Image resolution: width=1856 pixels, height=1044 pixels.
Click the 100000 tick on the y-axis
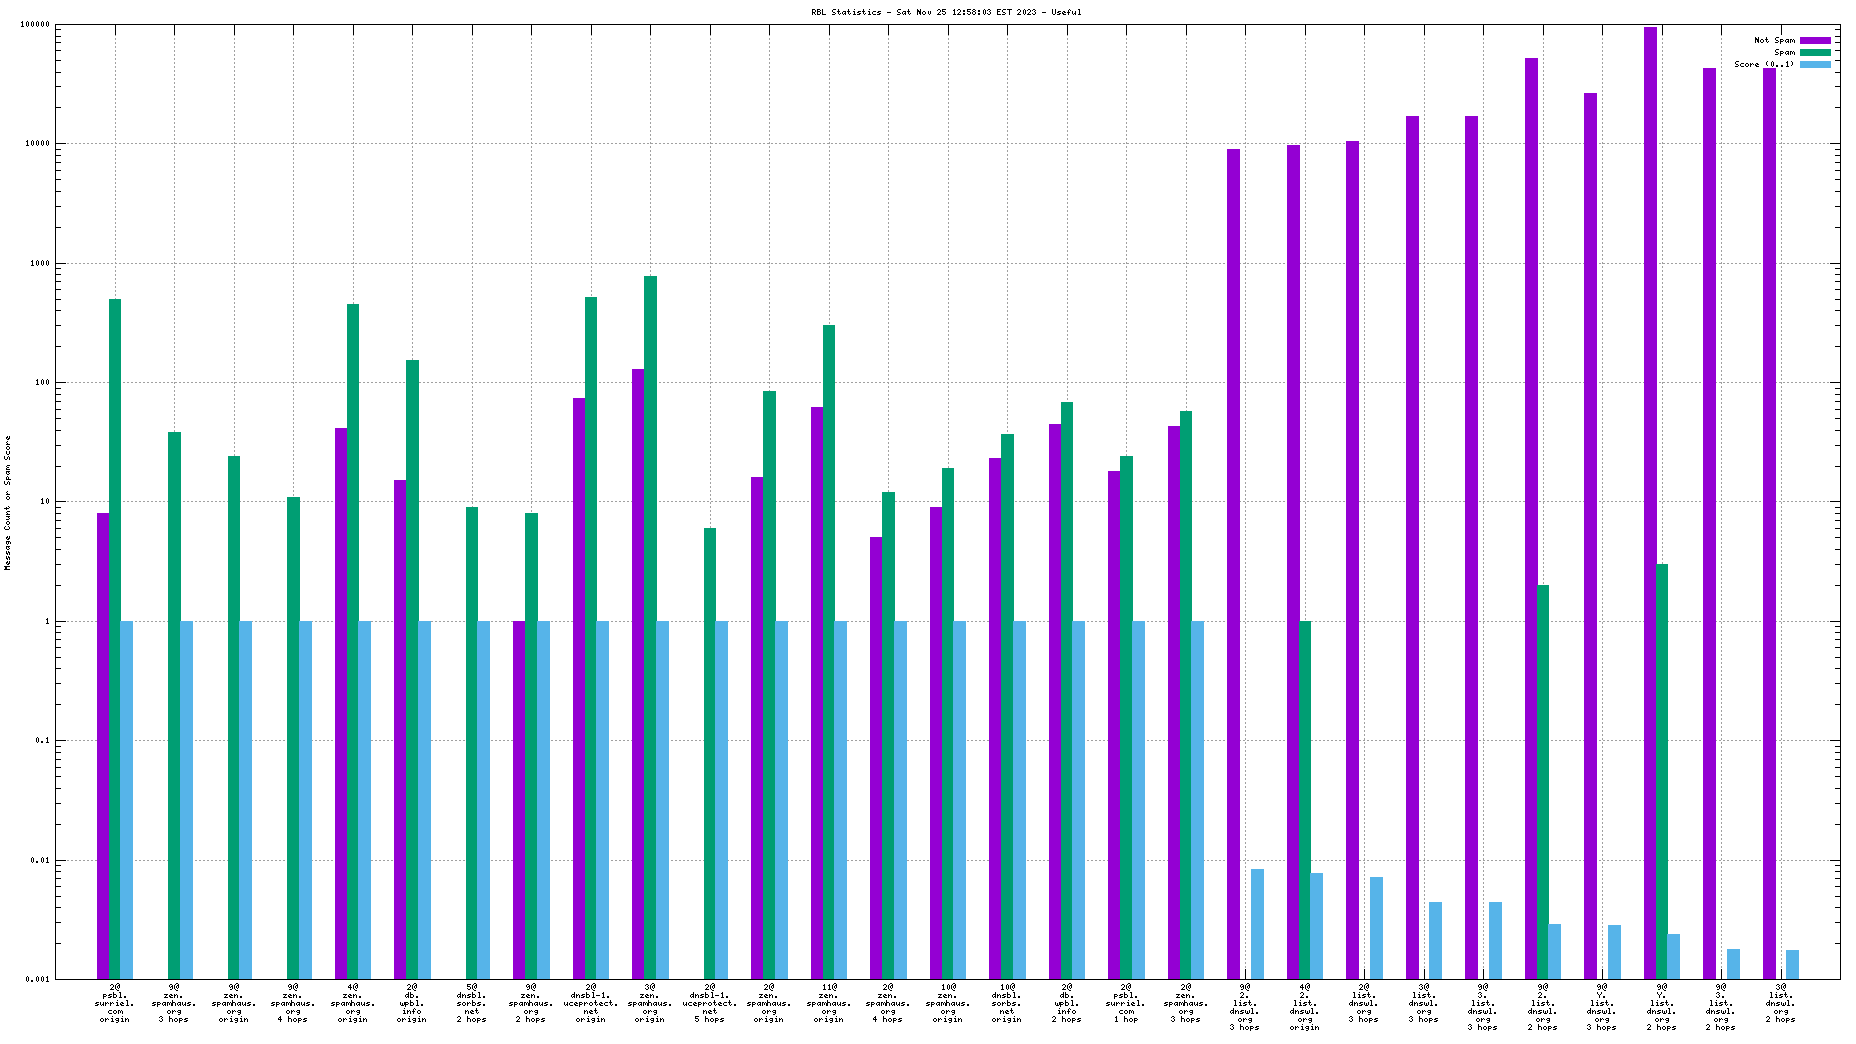(37, 25)
